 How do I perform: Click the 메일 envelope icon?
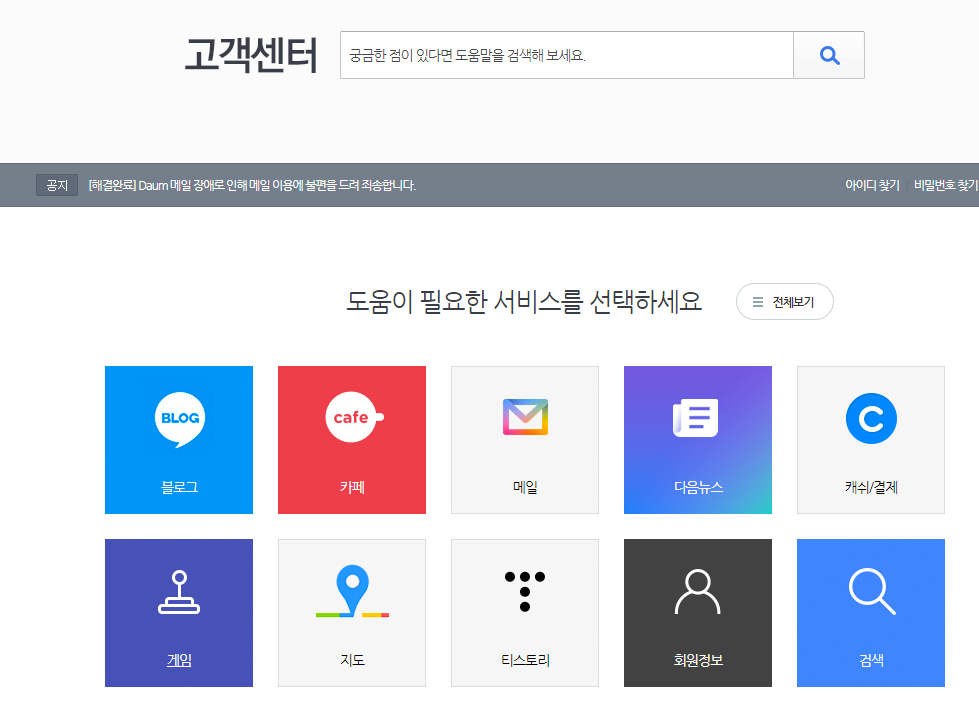[524, 418]
